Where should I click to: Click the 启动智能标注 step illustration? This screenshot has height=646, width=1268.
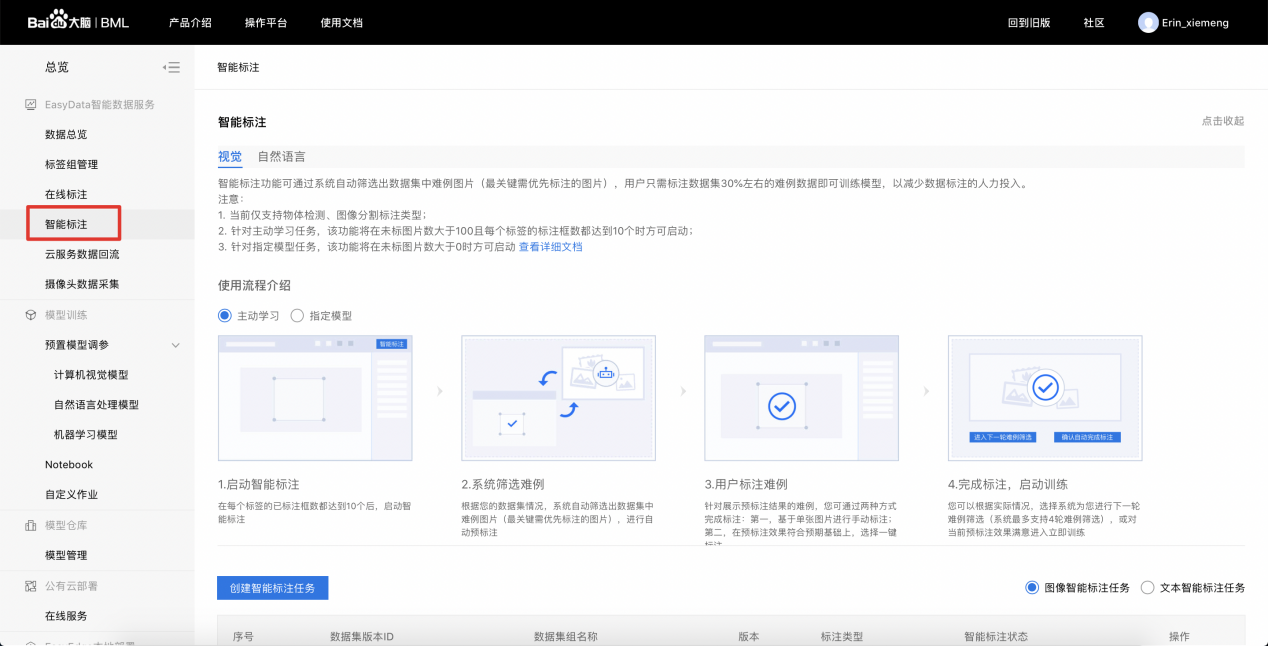(315, 398)
